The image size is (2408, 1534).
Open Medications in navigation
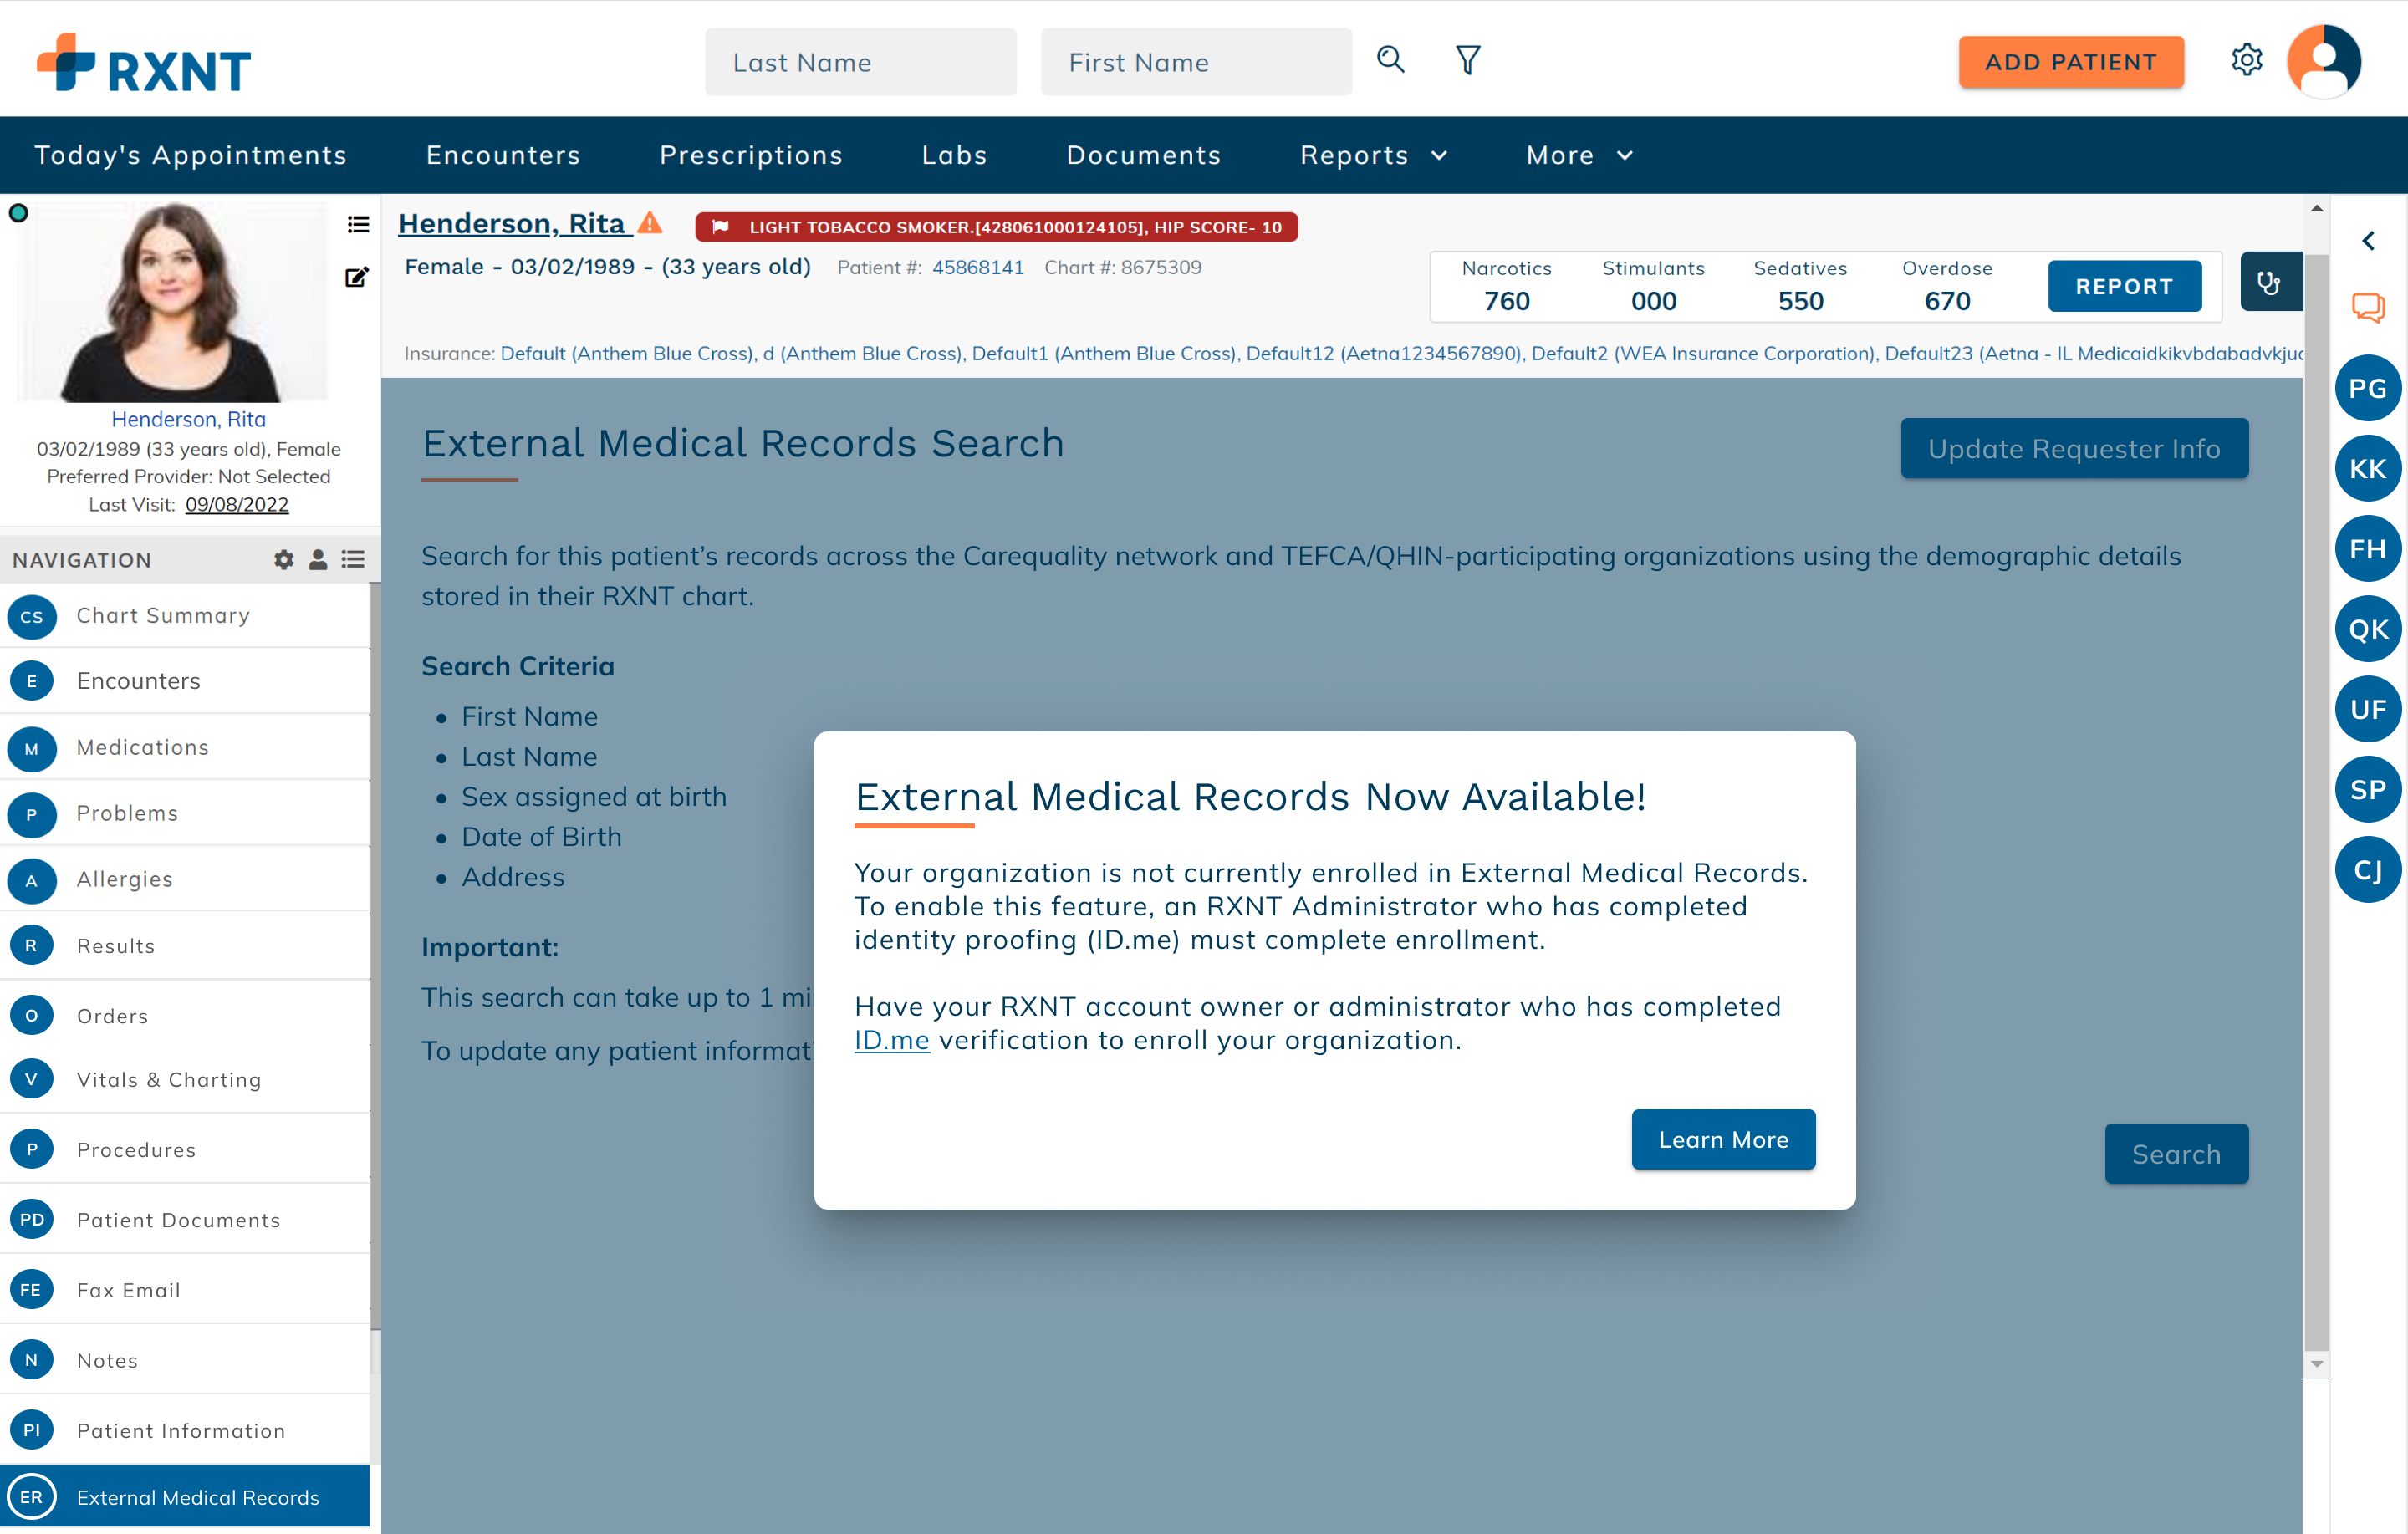pyautogui.click(x=185, y=747)
